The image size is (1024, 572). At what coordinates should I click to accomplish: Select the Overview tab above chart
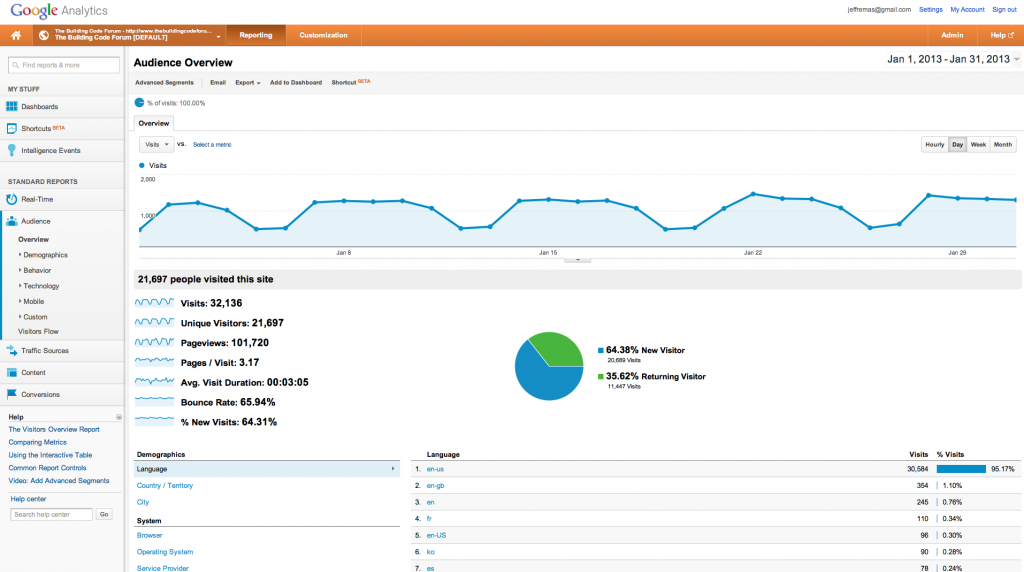click(153, 123)
